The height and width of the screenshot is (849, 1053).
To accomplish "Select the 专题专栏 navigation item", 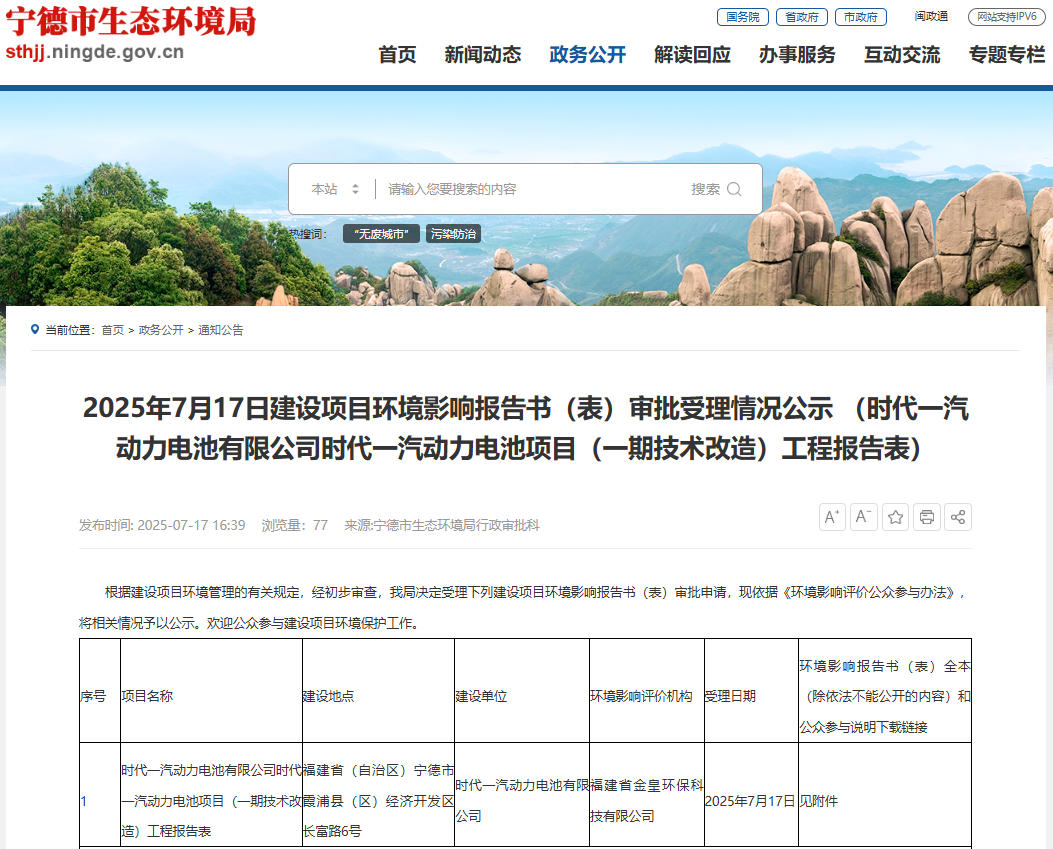I will click(x=1006, y=56).
